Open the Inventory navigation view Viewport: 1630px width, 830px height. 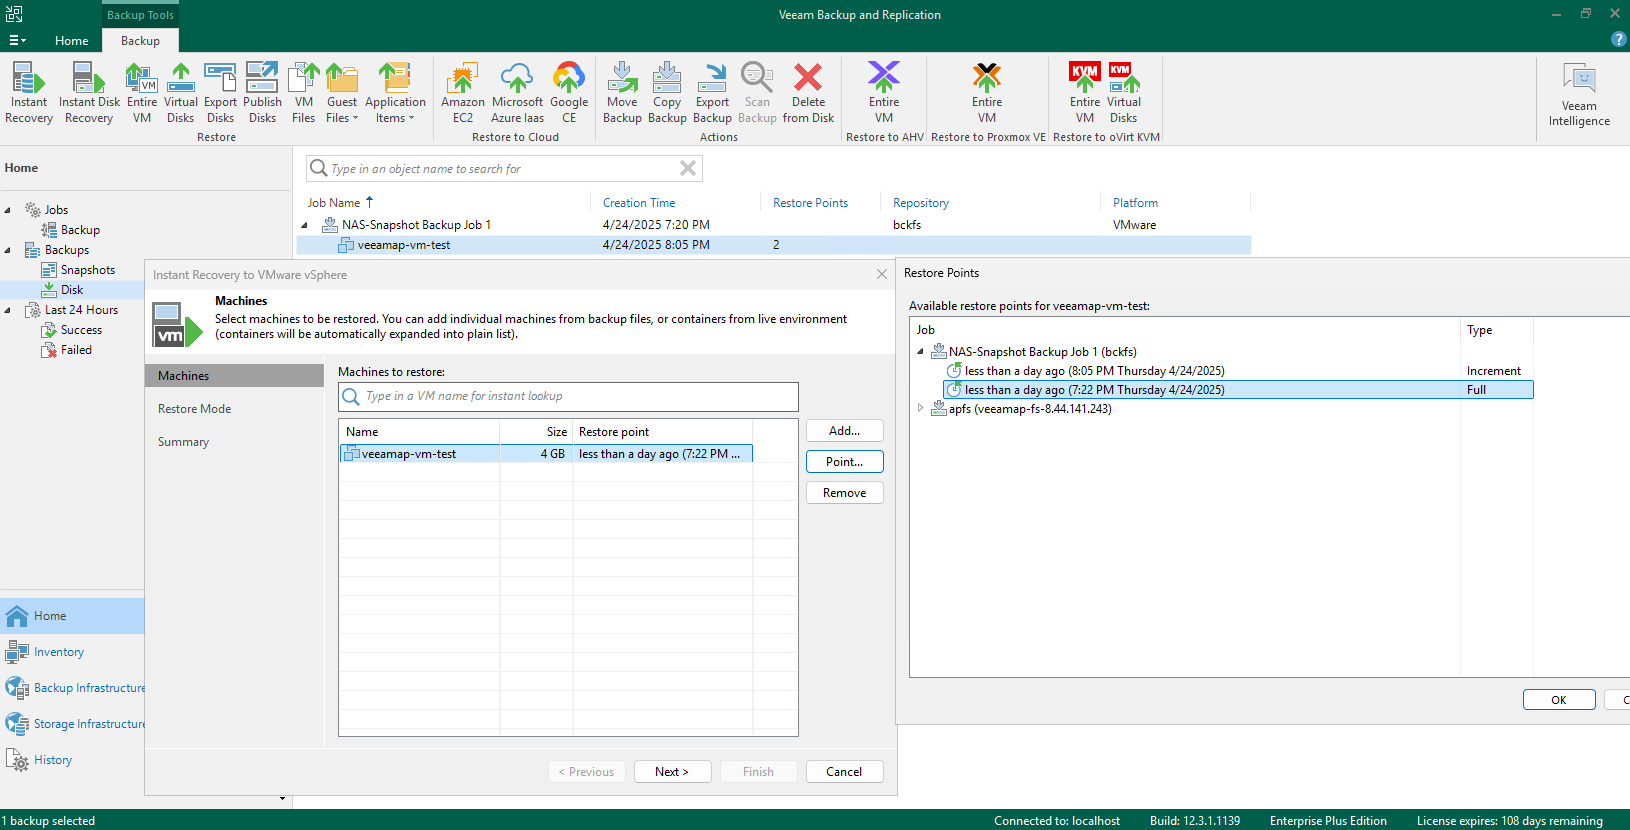click(x=72, y=652)
